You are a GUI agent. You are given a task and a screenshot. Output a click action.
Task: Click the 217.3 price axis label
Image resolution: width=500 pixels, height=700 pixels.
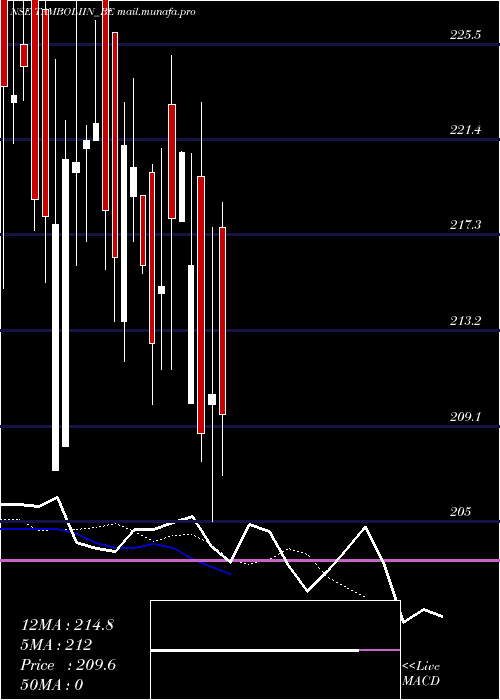[x=465, y=225]
